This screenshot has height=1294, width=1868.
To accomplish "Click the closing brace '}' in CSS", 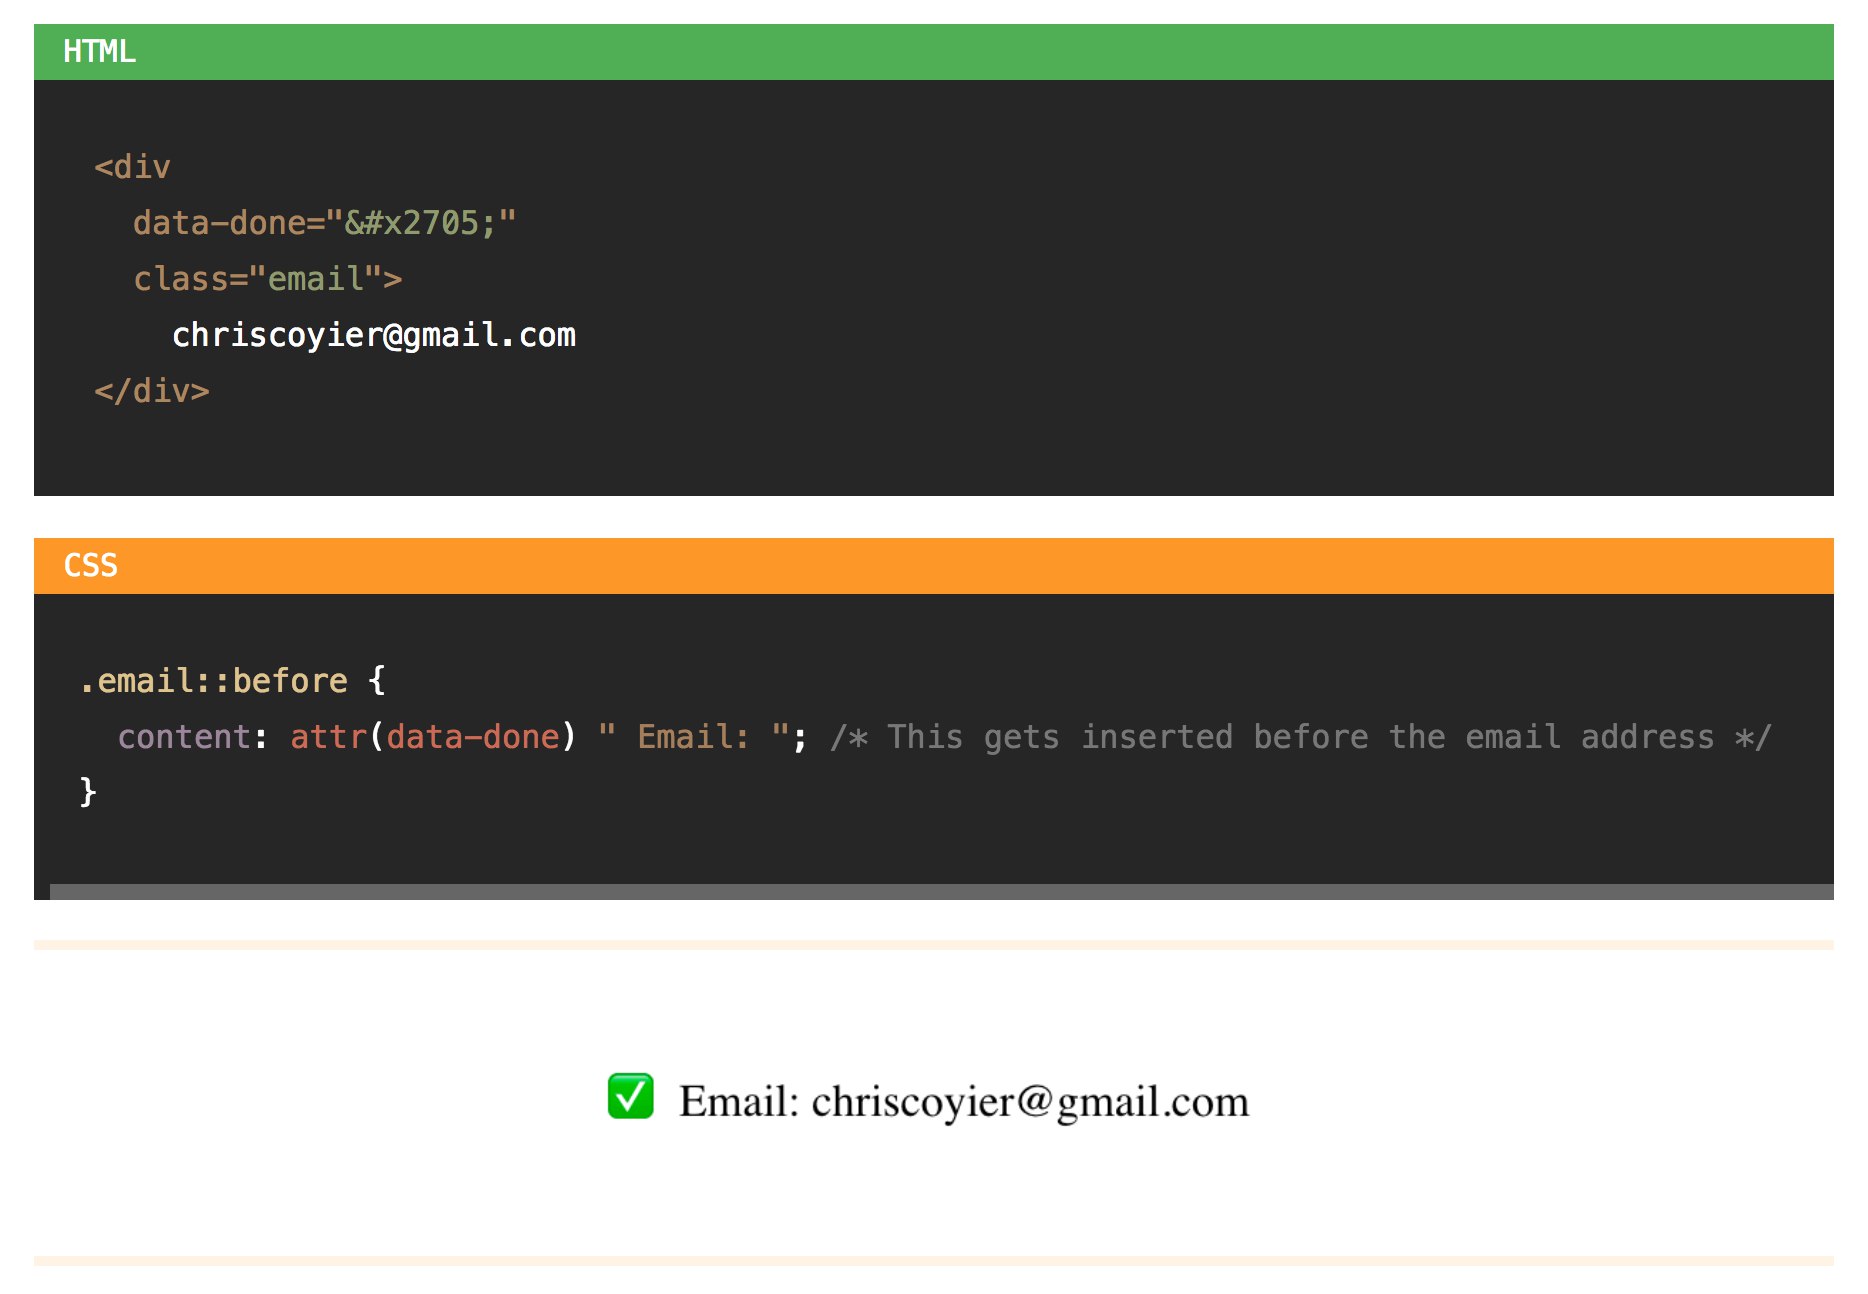I will [88, 792].
